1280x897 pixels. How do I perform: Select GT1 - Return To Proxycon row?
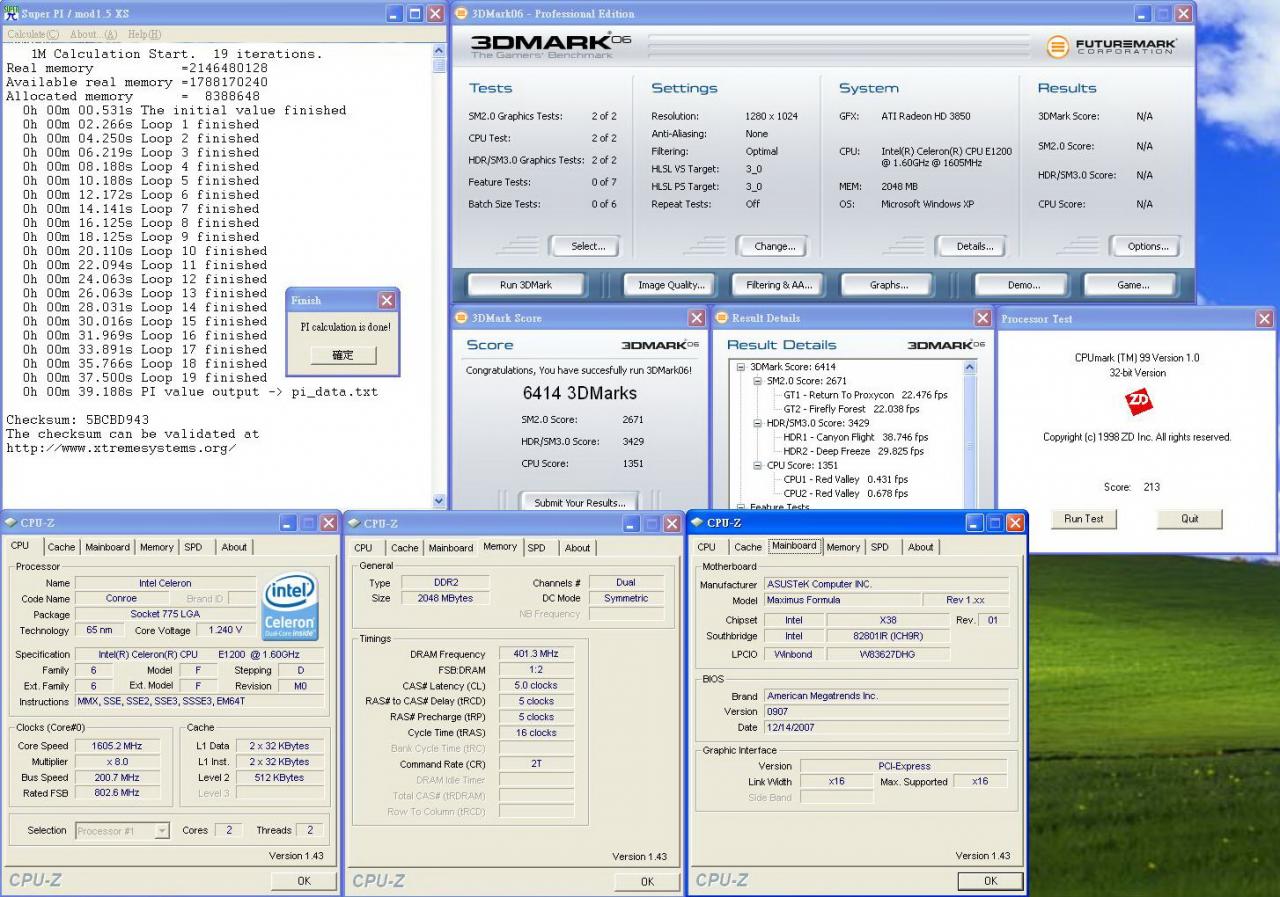coord(866,395)
